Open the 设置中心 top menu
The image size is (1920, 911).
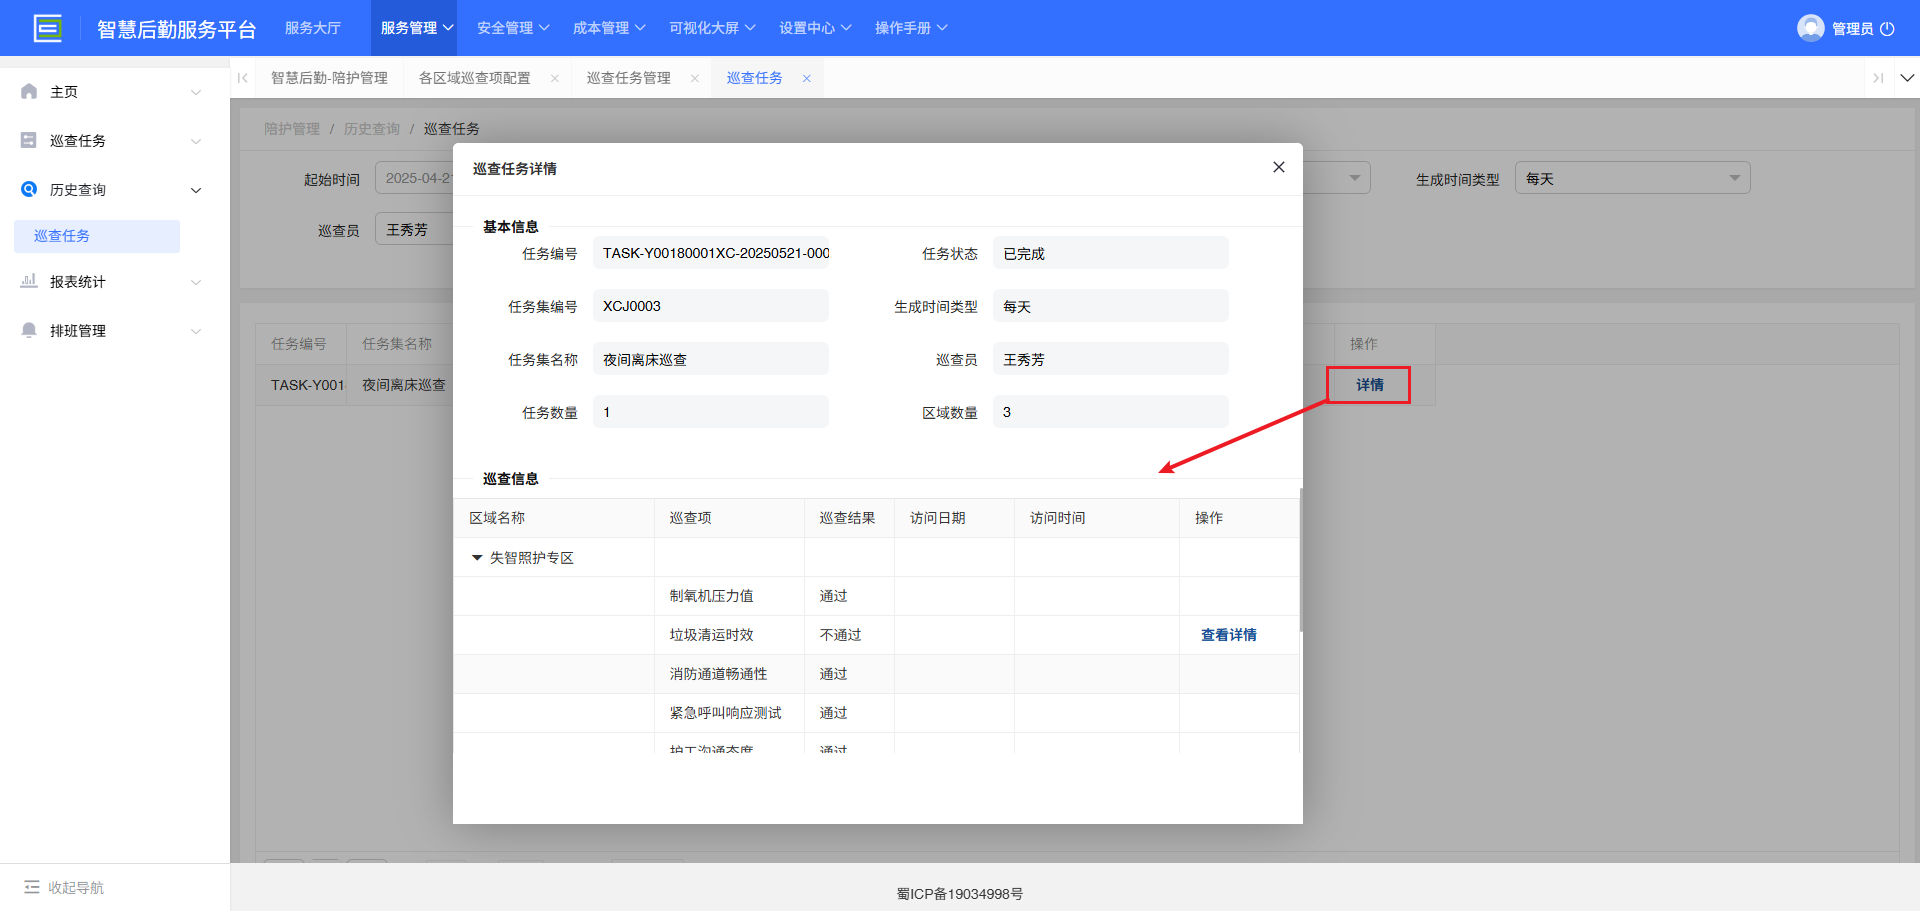pos(815,28)
